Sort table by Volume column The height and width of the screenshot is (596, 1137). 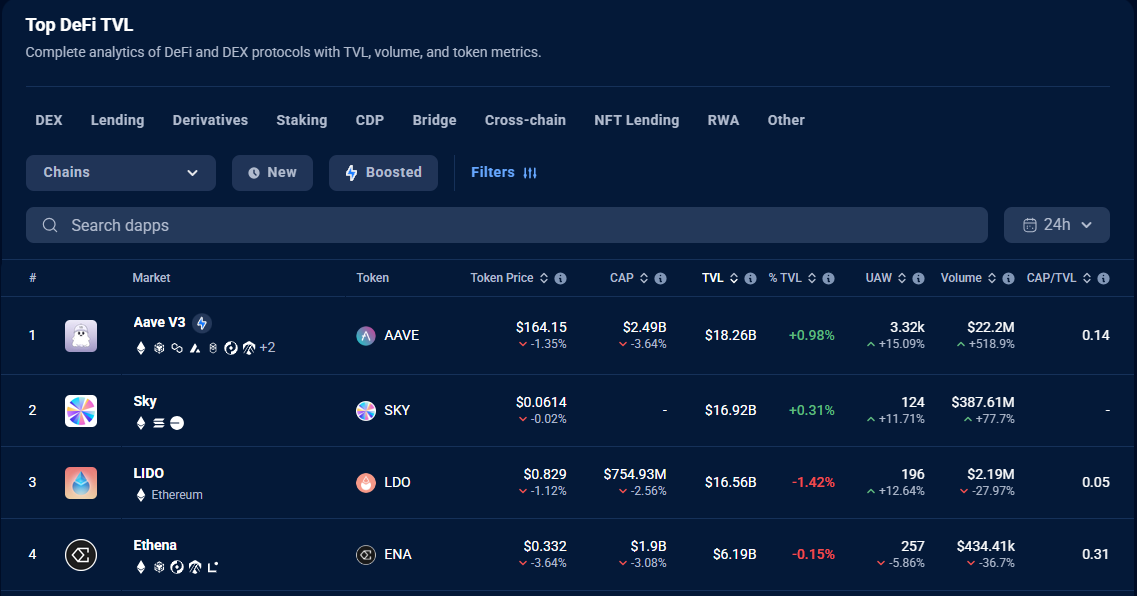(x=991, y=278)
